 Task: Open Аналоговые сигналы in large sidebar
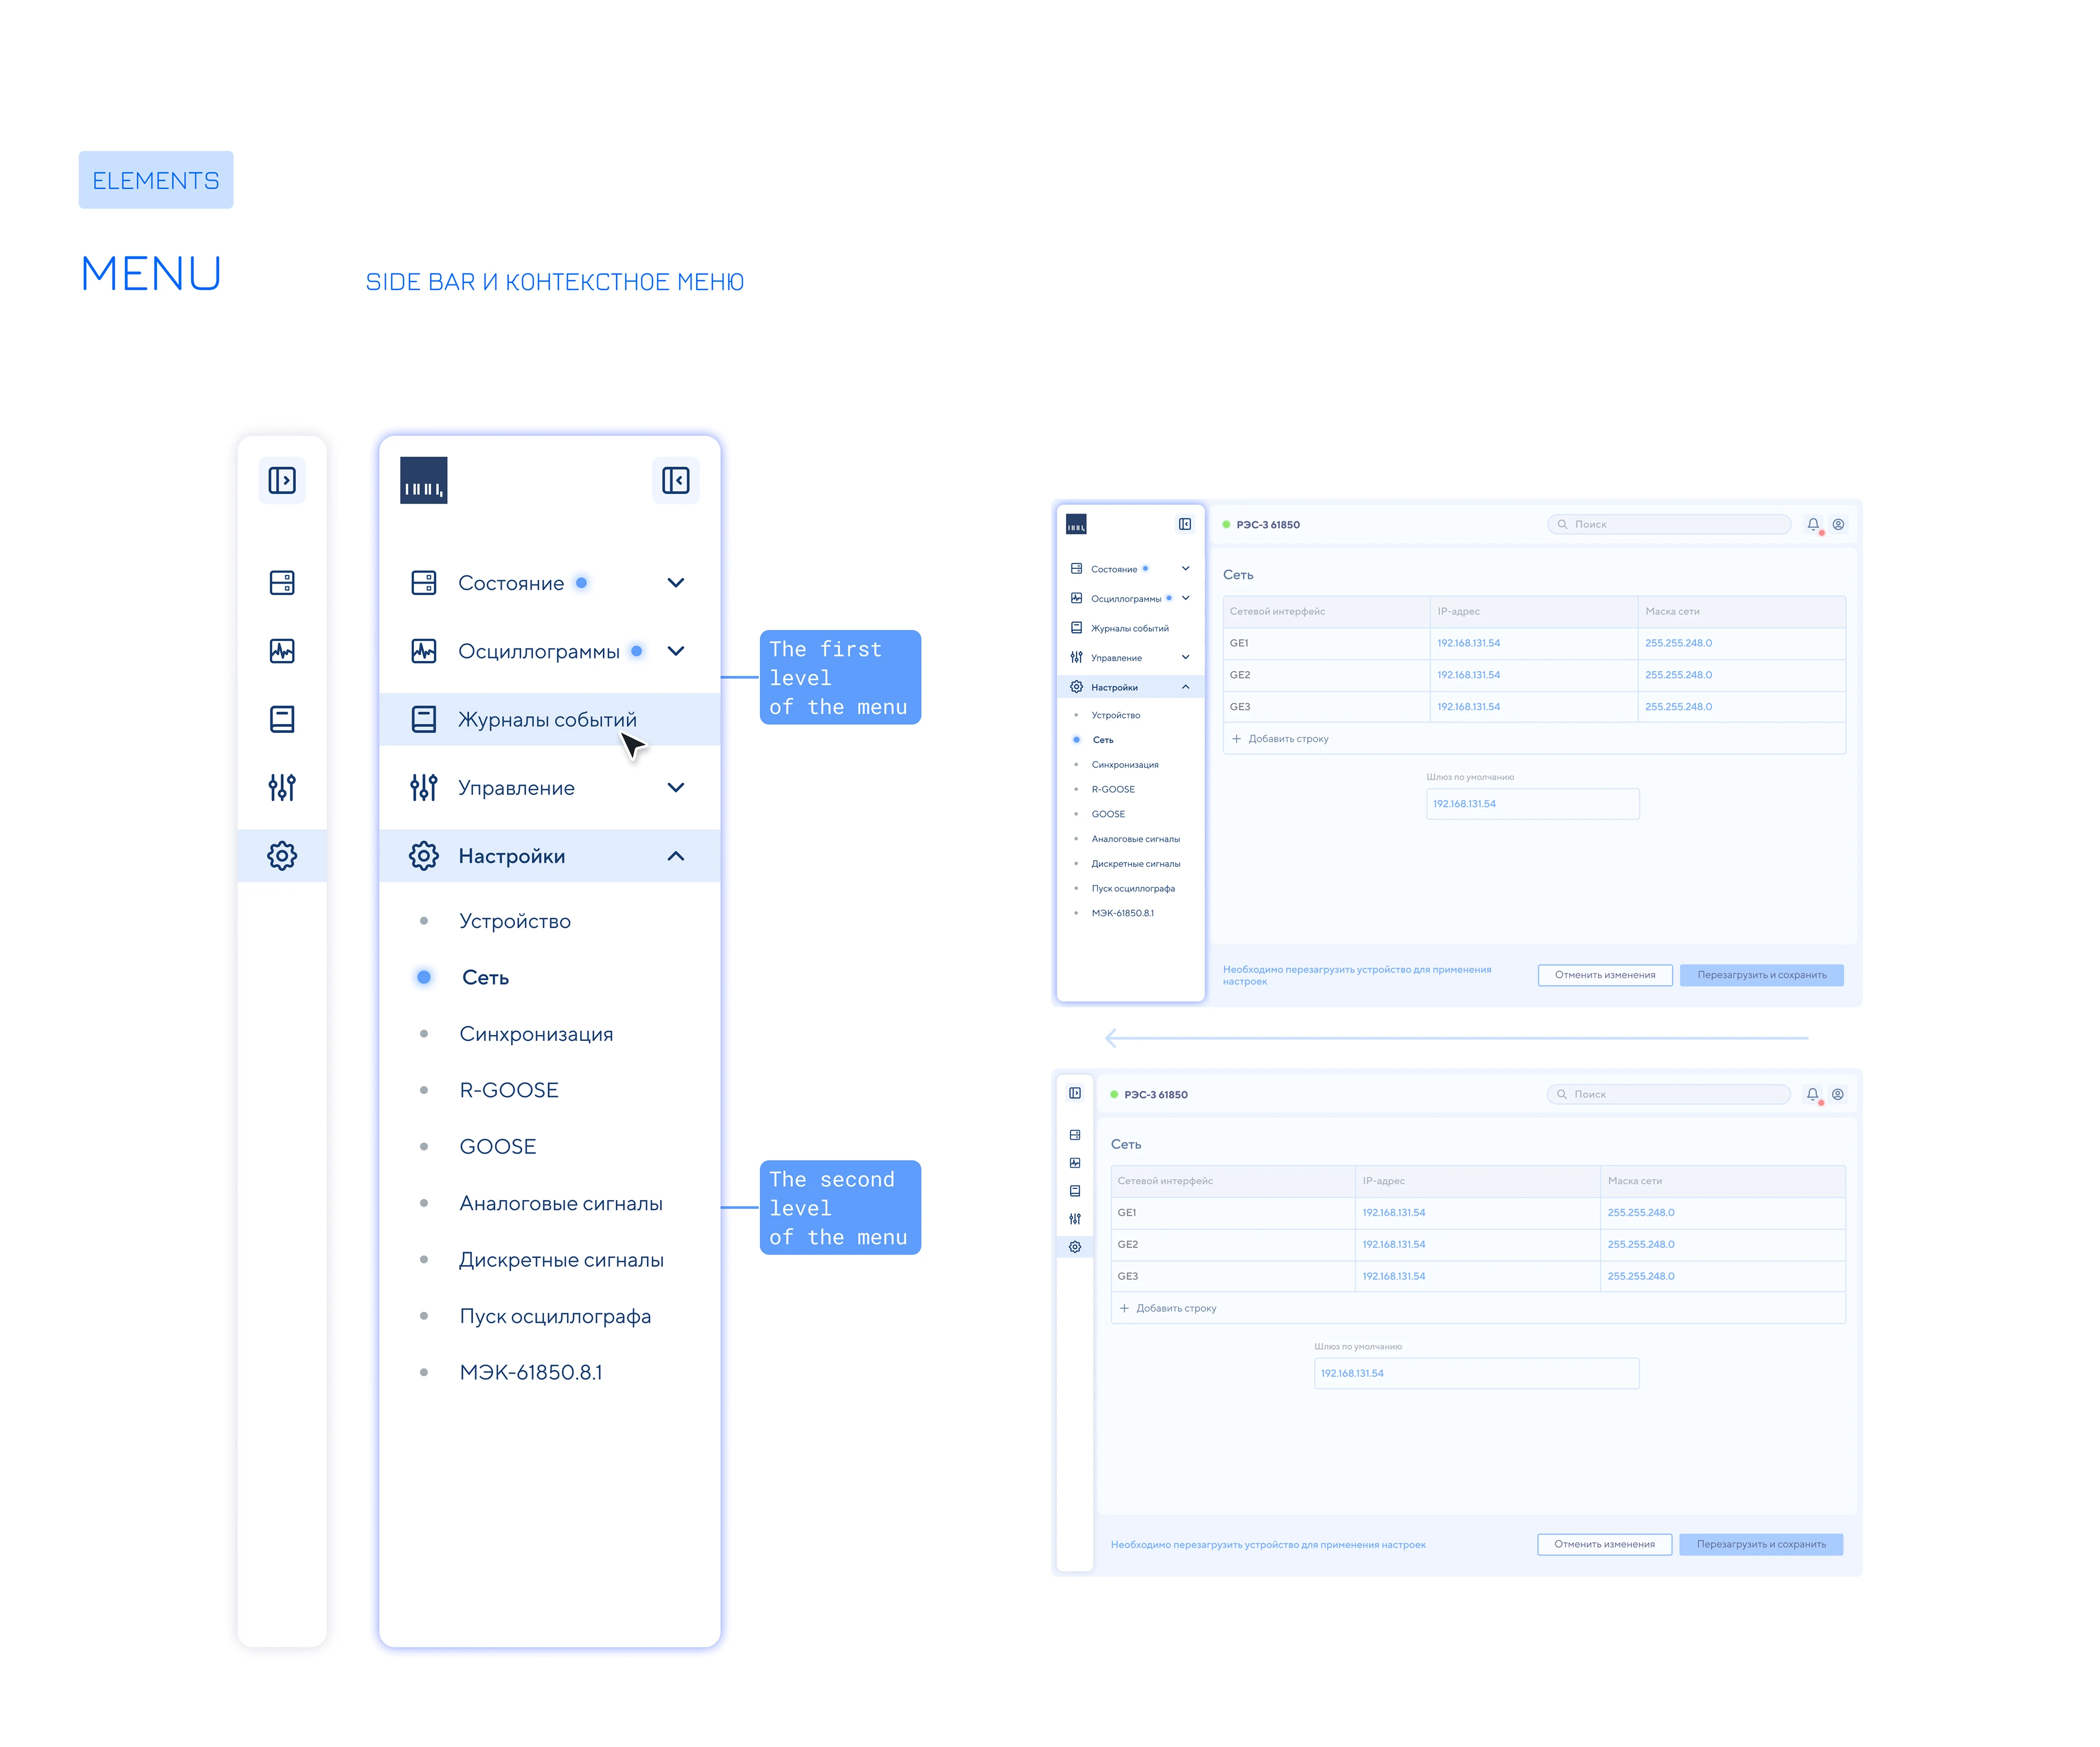[x=561, y=1203]
